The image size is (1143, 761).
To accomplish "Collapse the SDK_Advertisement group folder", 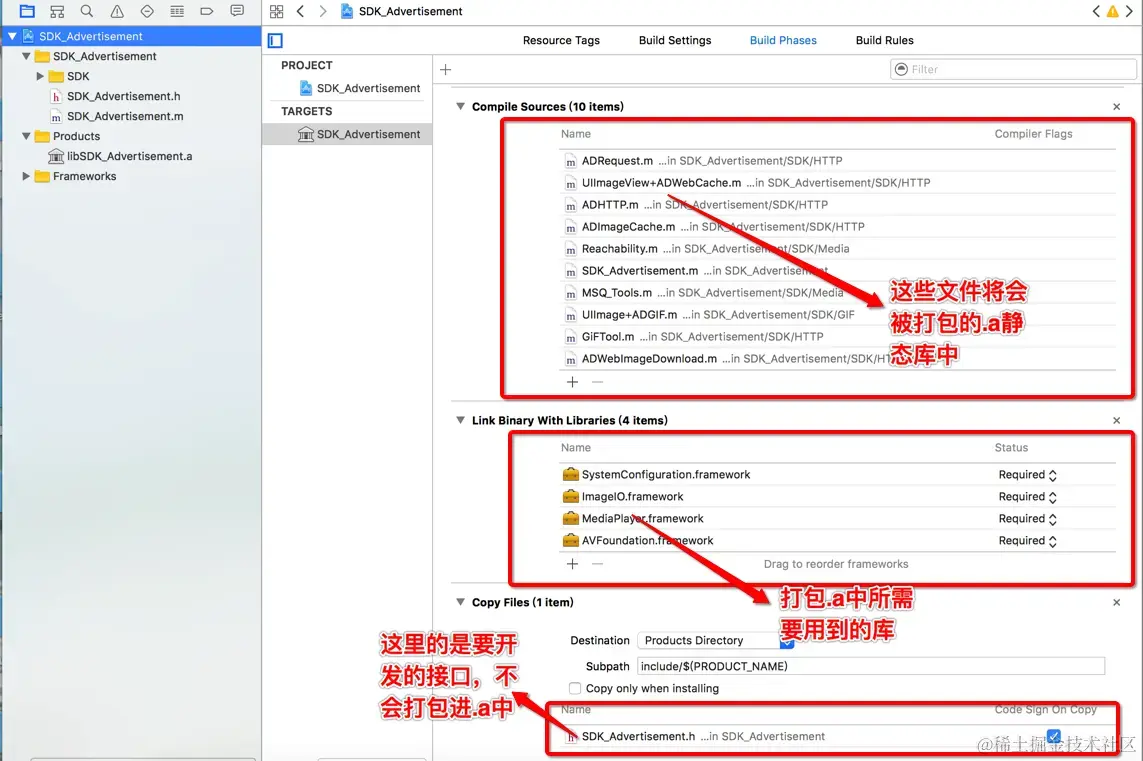I will click(x=26, y=56).
